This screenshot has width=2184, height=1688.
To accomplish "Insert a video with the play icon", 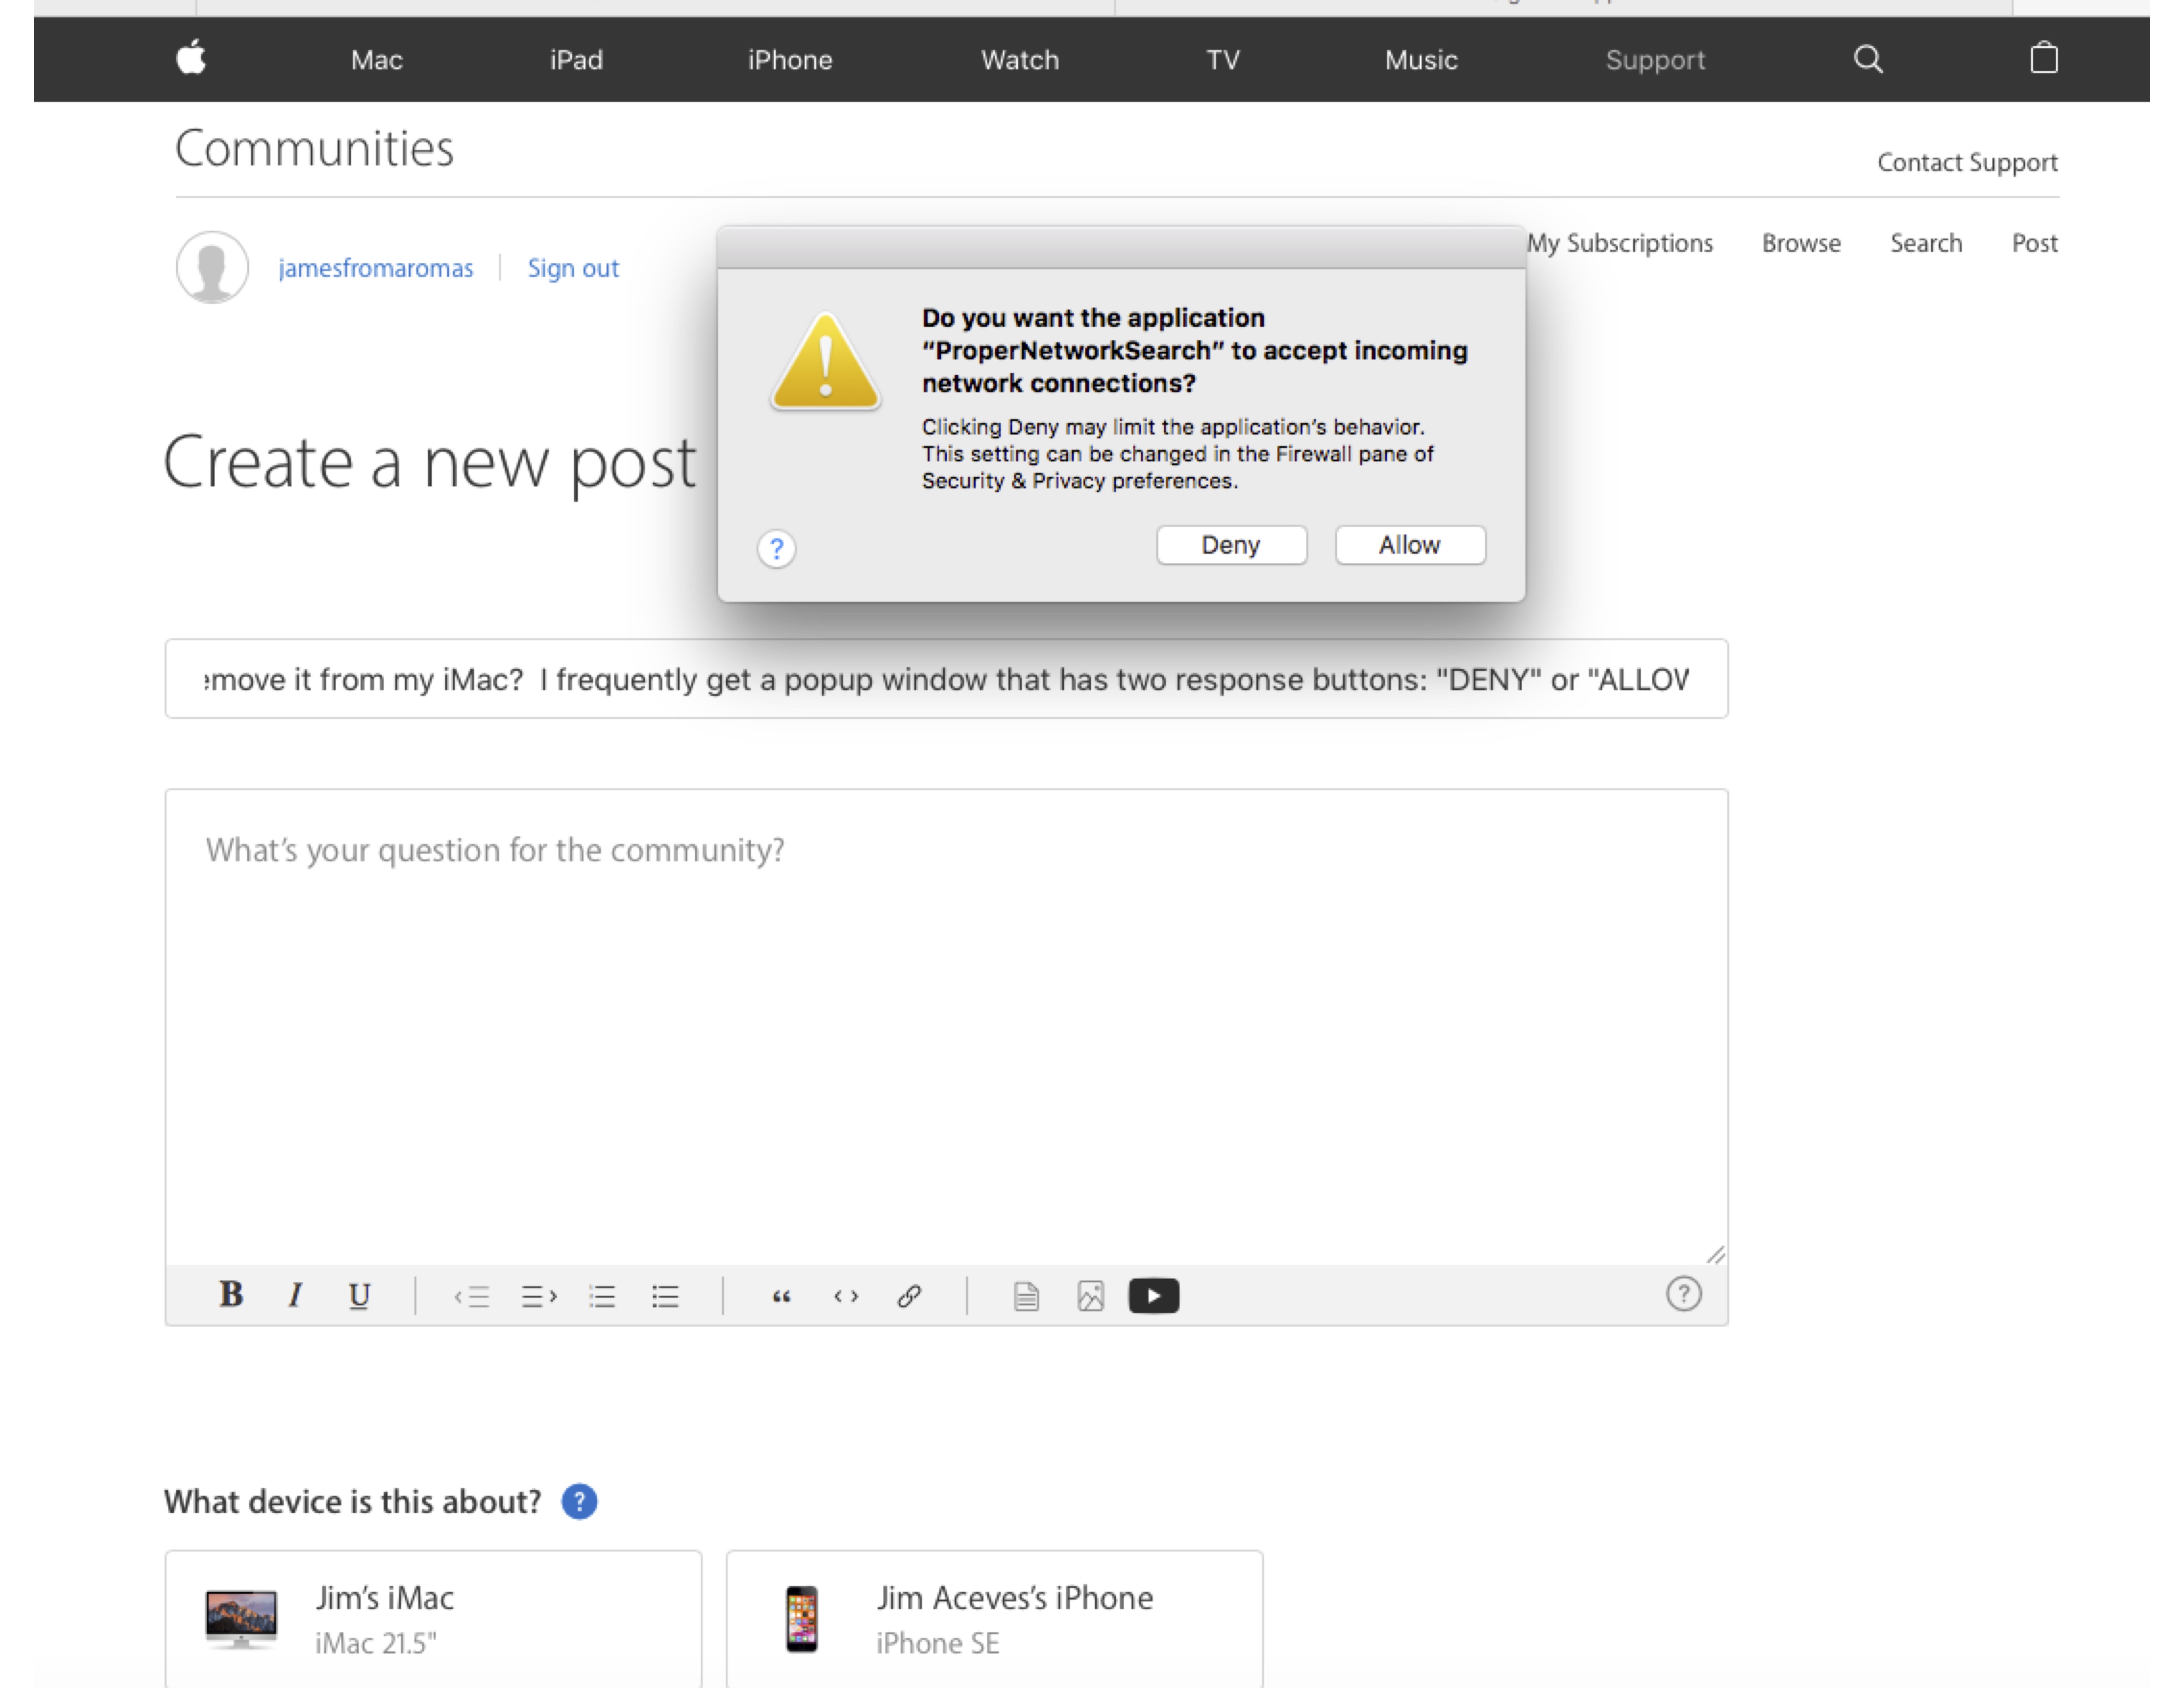I will coord(1153,1296).
